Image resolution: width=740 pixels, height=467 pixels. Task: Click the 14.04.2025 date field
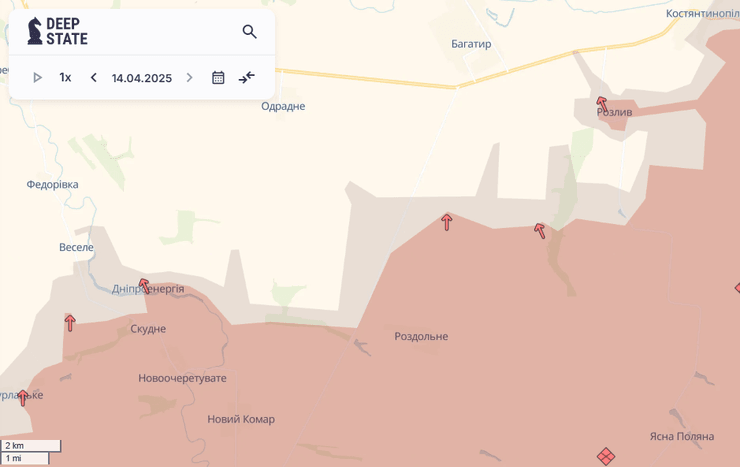click(x=141, y=78)
